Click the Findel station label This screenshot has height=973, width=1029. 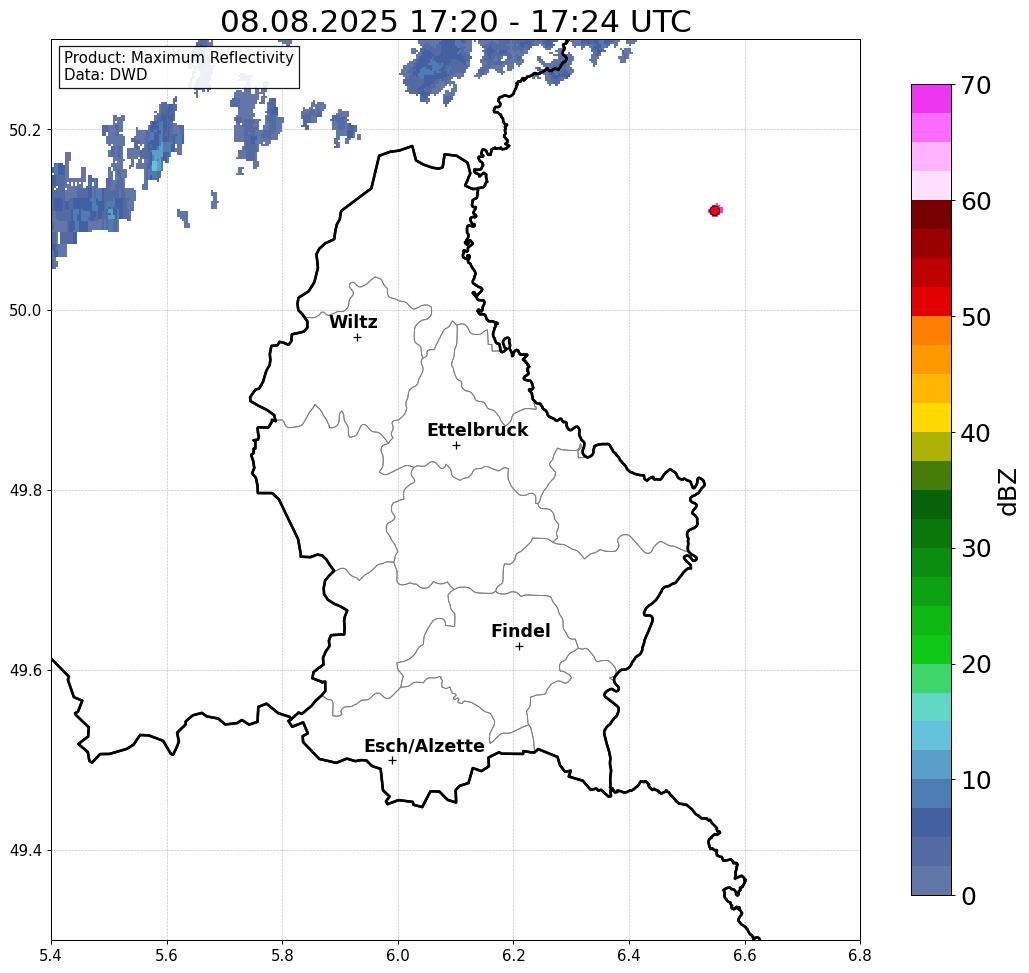pyautogui.click(x=520, y=631)
